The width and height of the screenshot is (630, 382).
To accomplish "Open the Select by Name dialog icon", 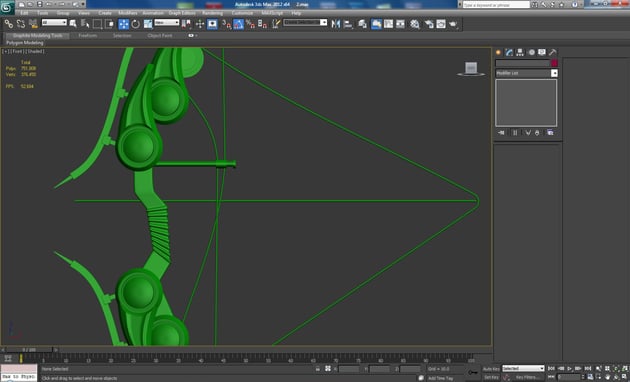I will [x=85, y=24].
